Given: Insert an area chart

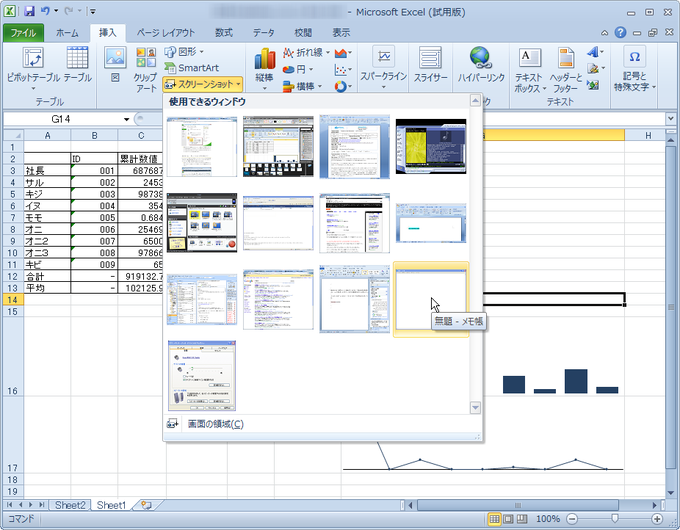Looking at the screenshot, I should 343,53.
